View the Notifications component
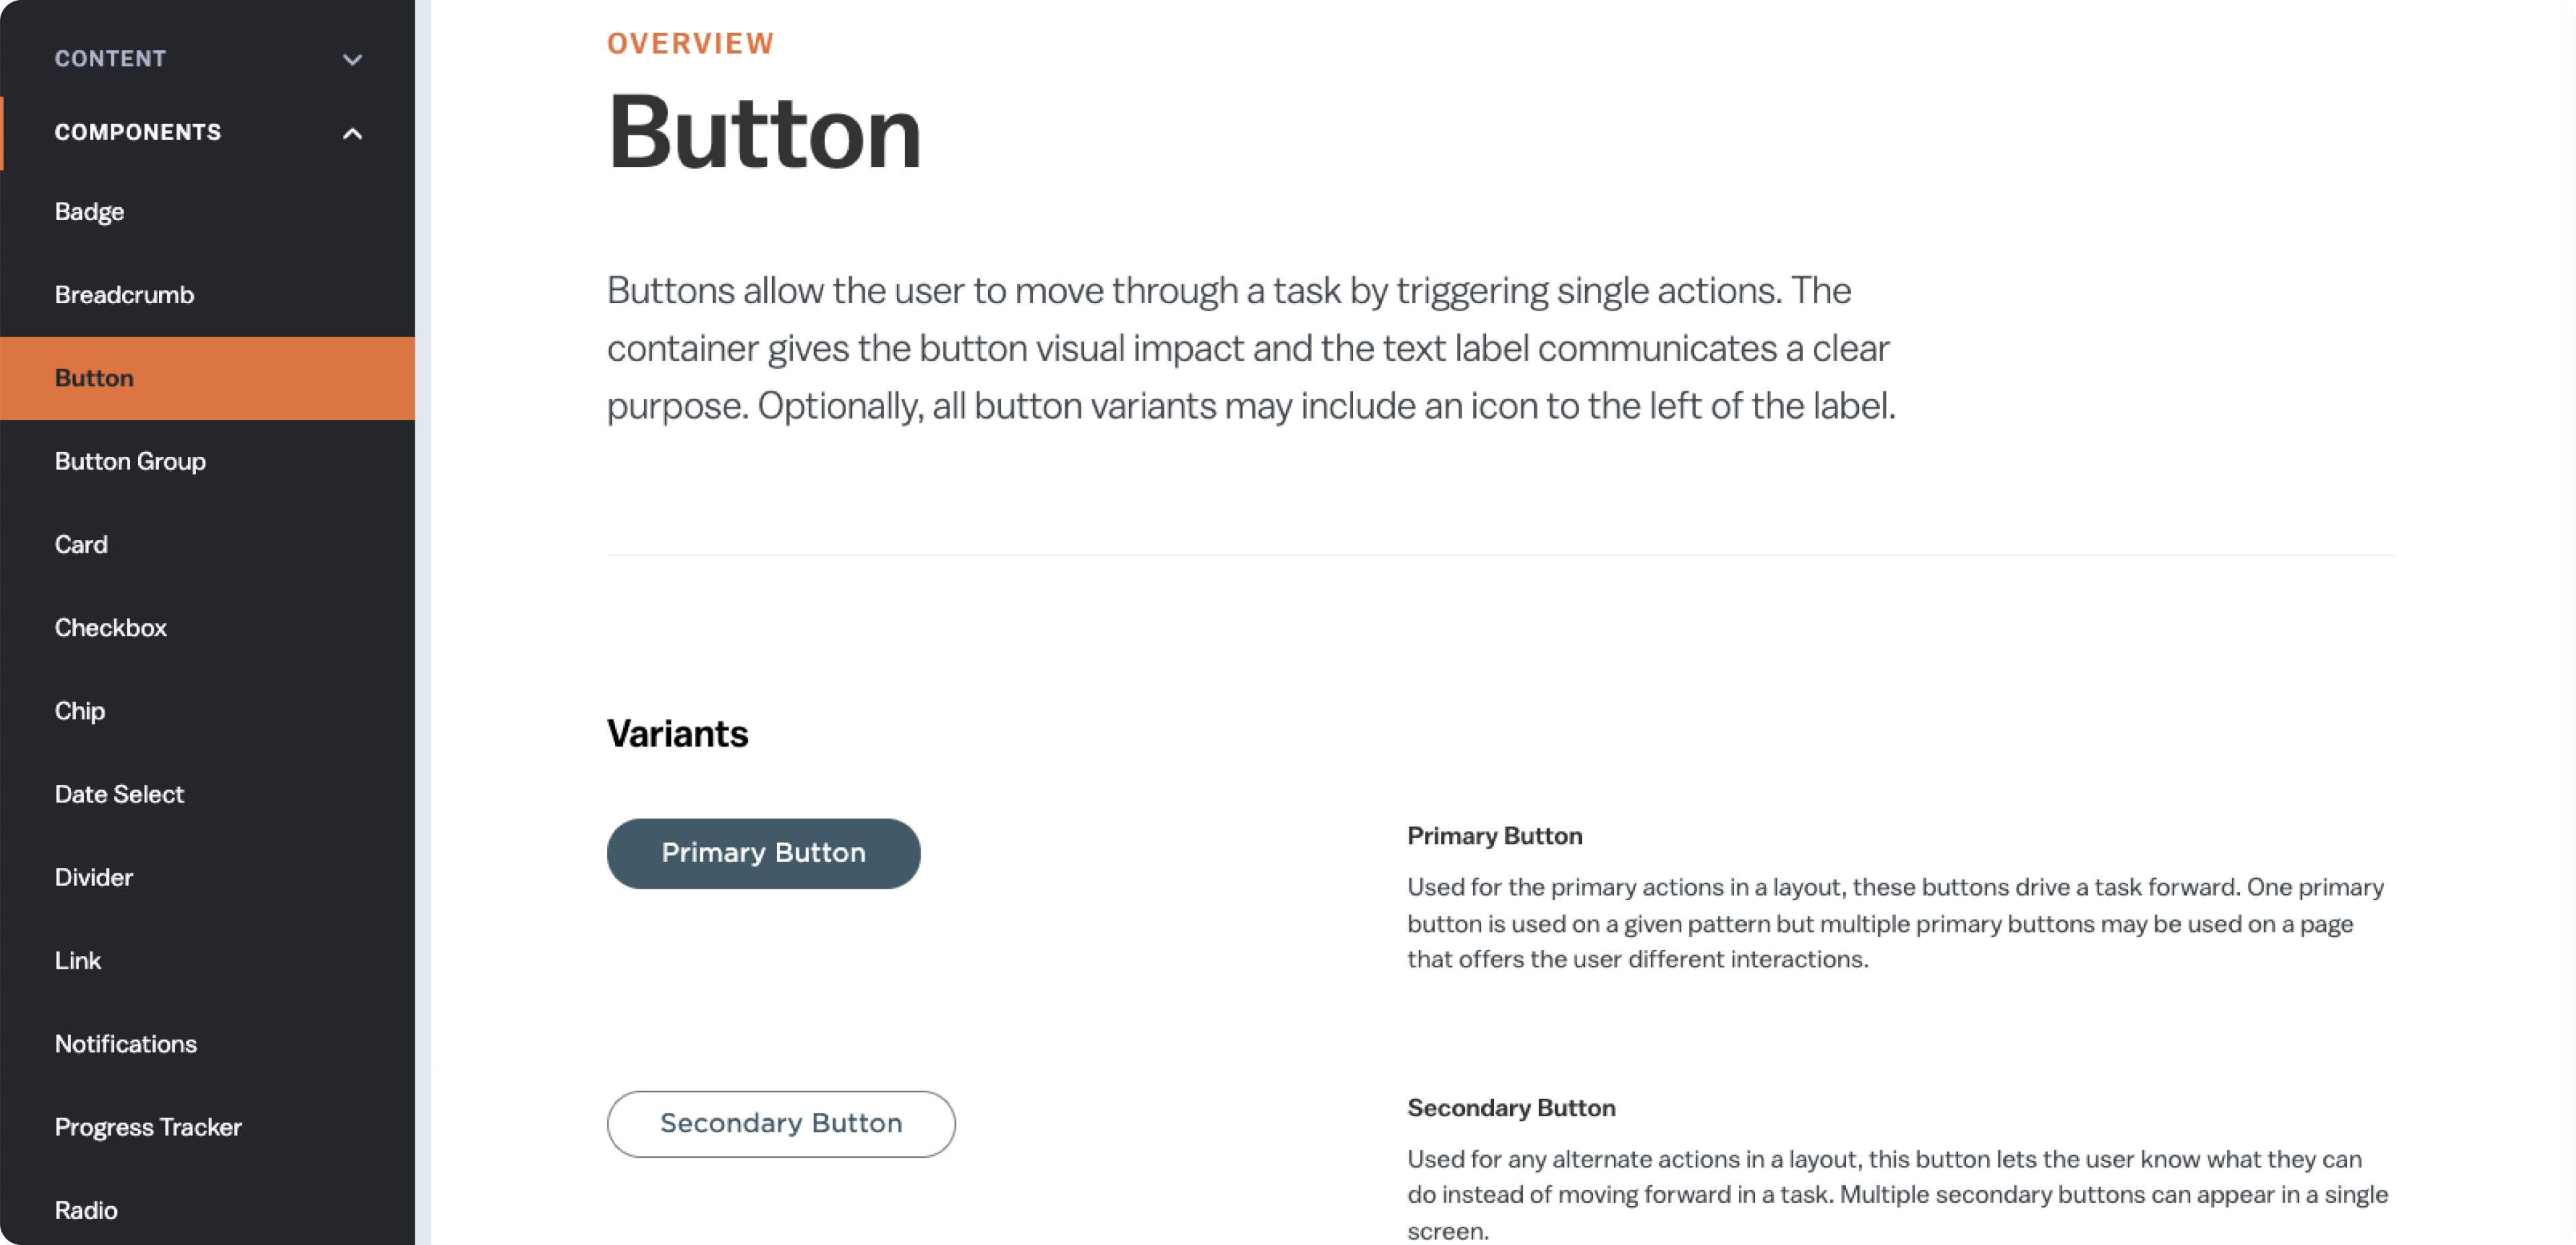Image resolution: width=2576 pixels, height=1245 pixels. [x=126, y=1044]
